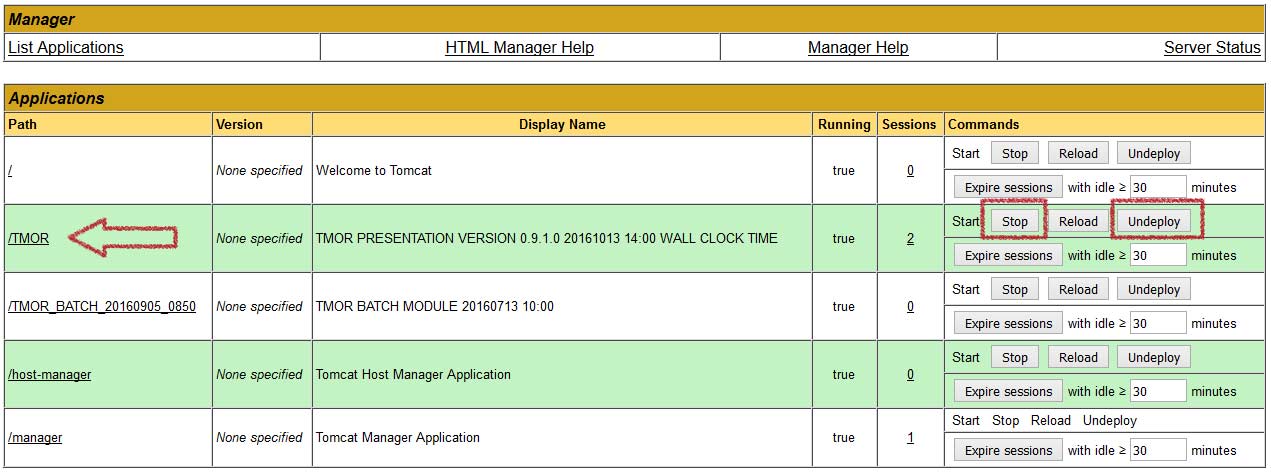1271x474 pixels.
Task: Click running value "true" in /host-manager row
Action: tap(844, 374)
